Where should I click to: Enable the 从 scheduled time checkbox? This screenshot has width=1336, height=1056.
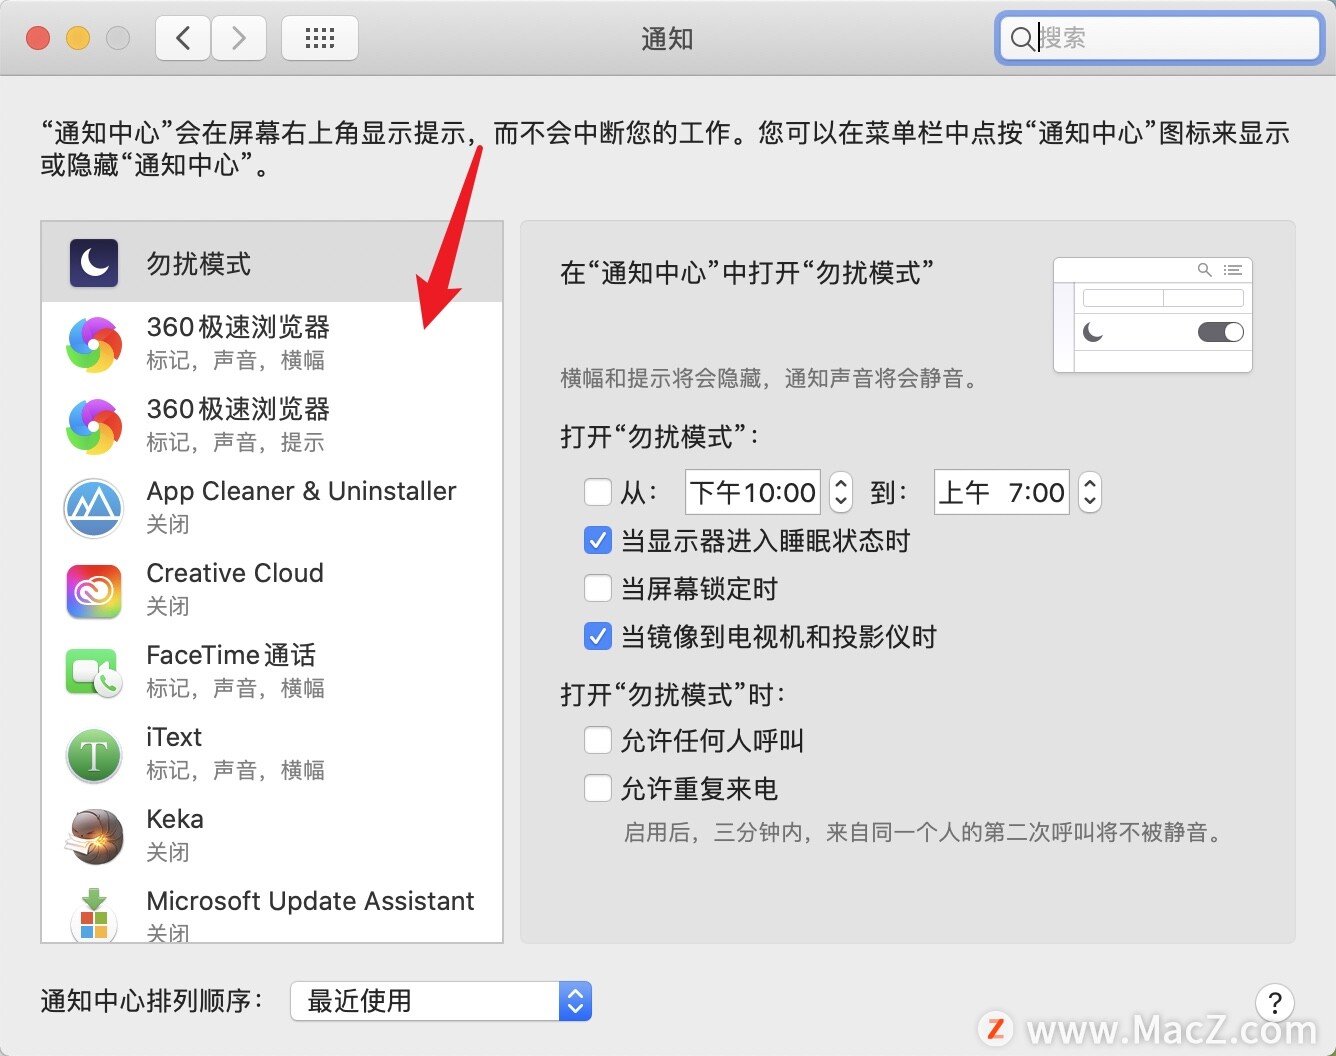tap(598, 492)
